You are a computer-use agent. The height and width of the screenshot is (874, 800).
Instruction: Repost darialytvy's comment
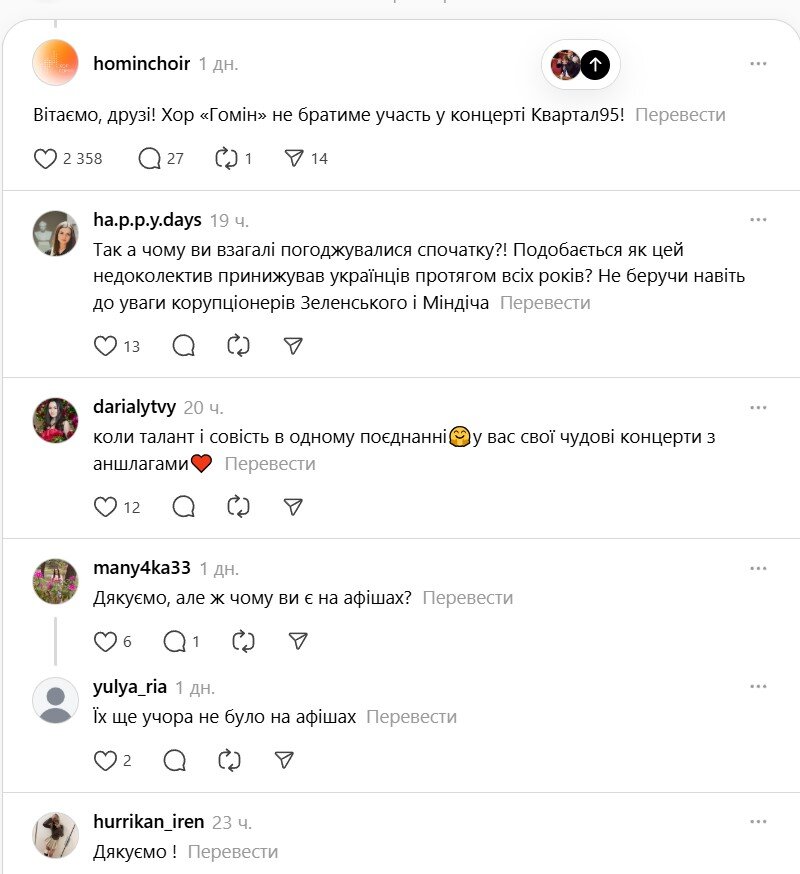(x=238, y=507)
